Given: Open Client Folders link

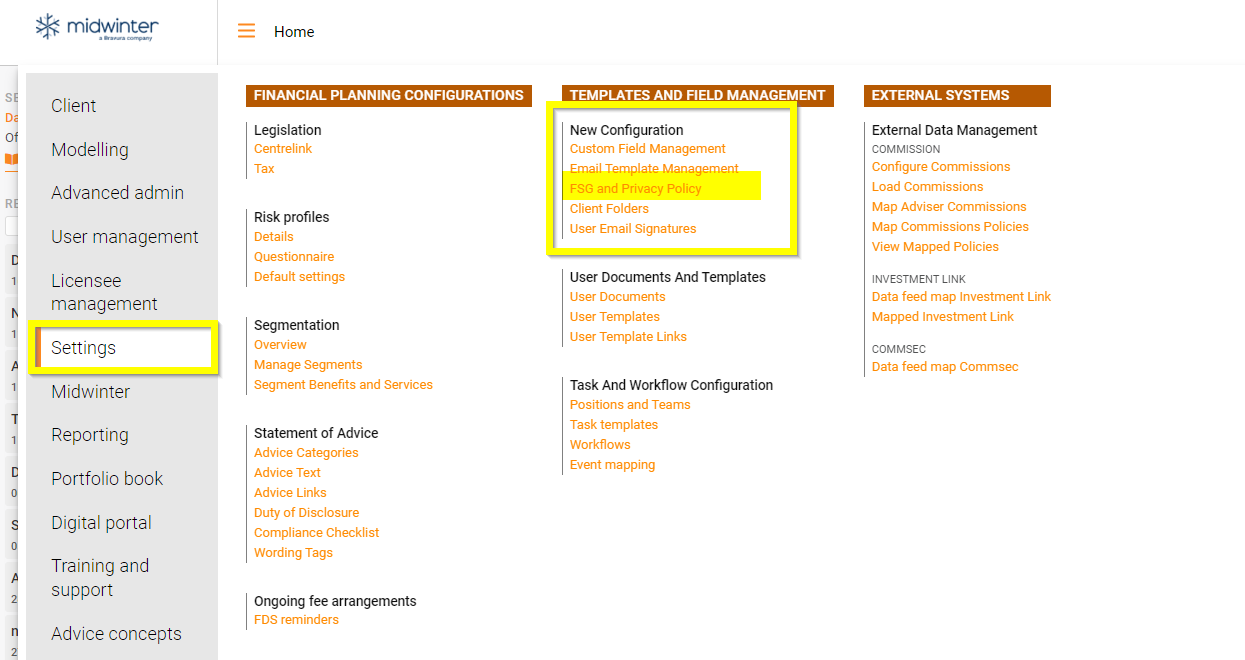Looking at the screenshot, I should [x=609, y=209].
